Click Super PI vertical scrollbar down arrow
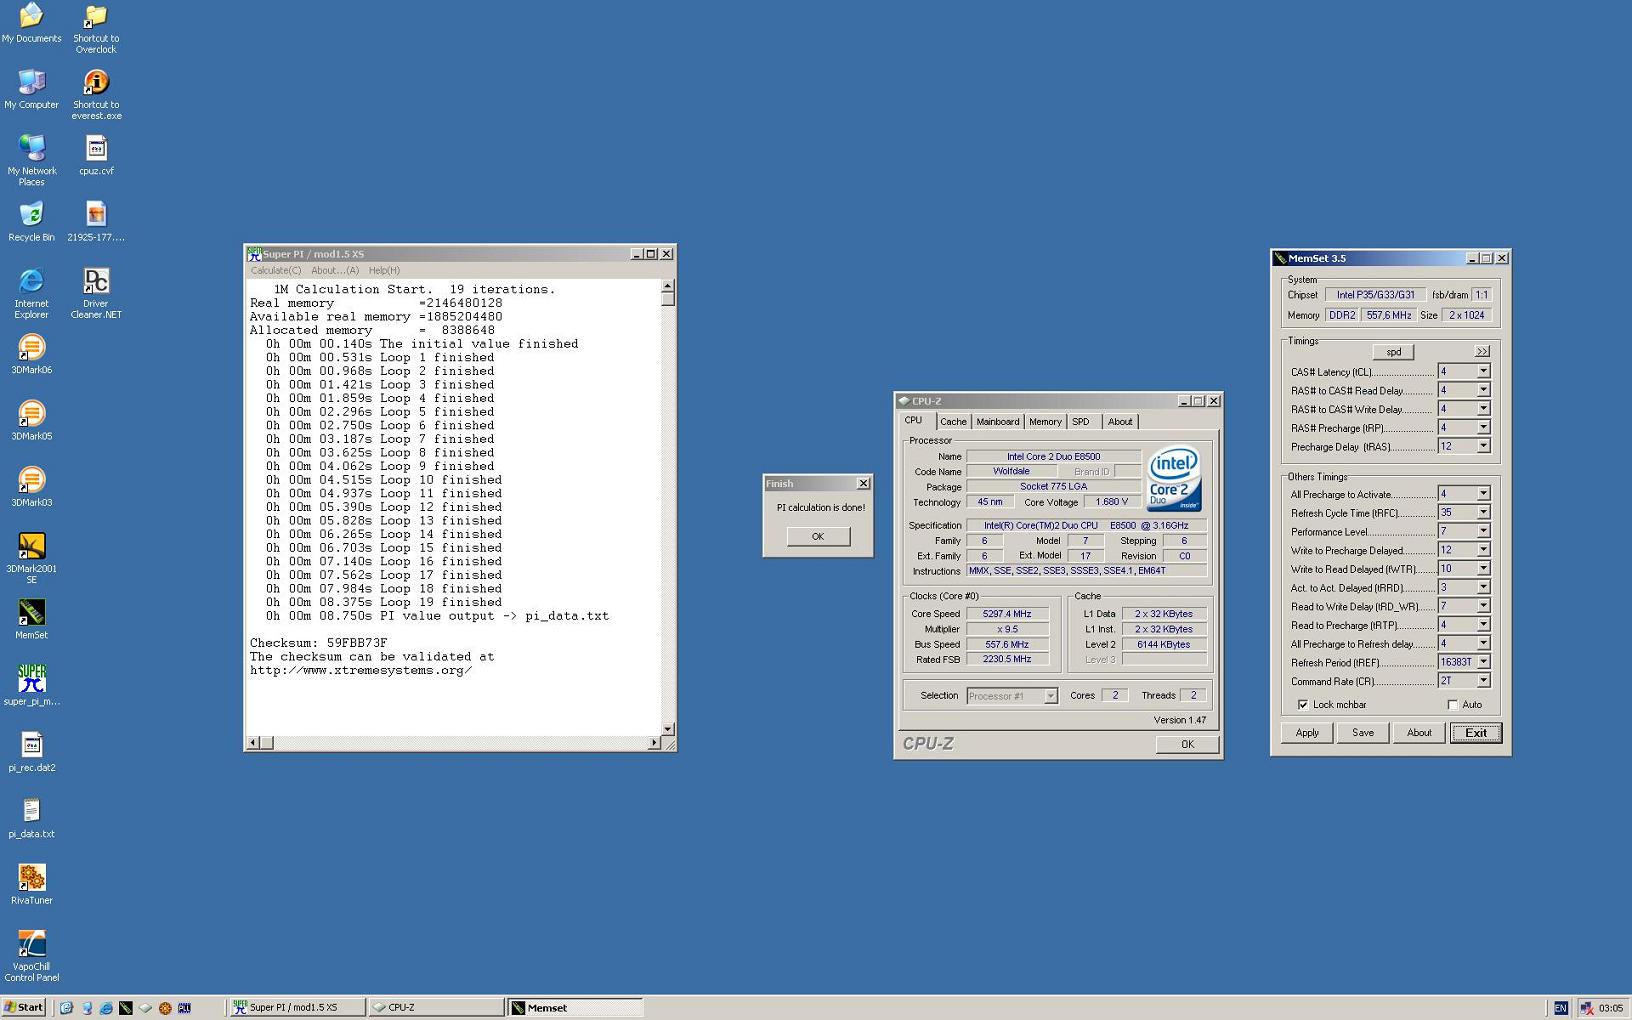 click(x=668, y=729)
